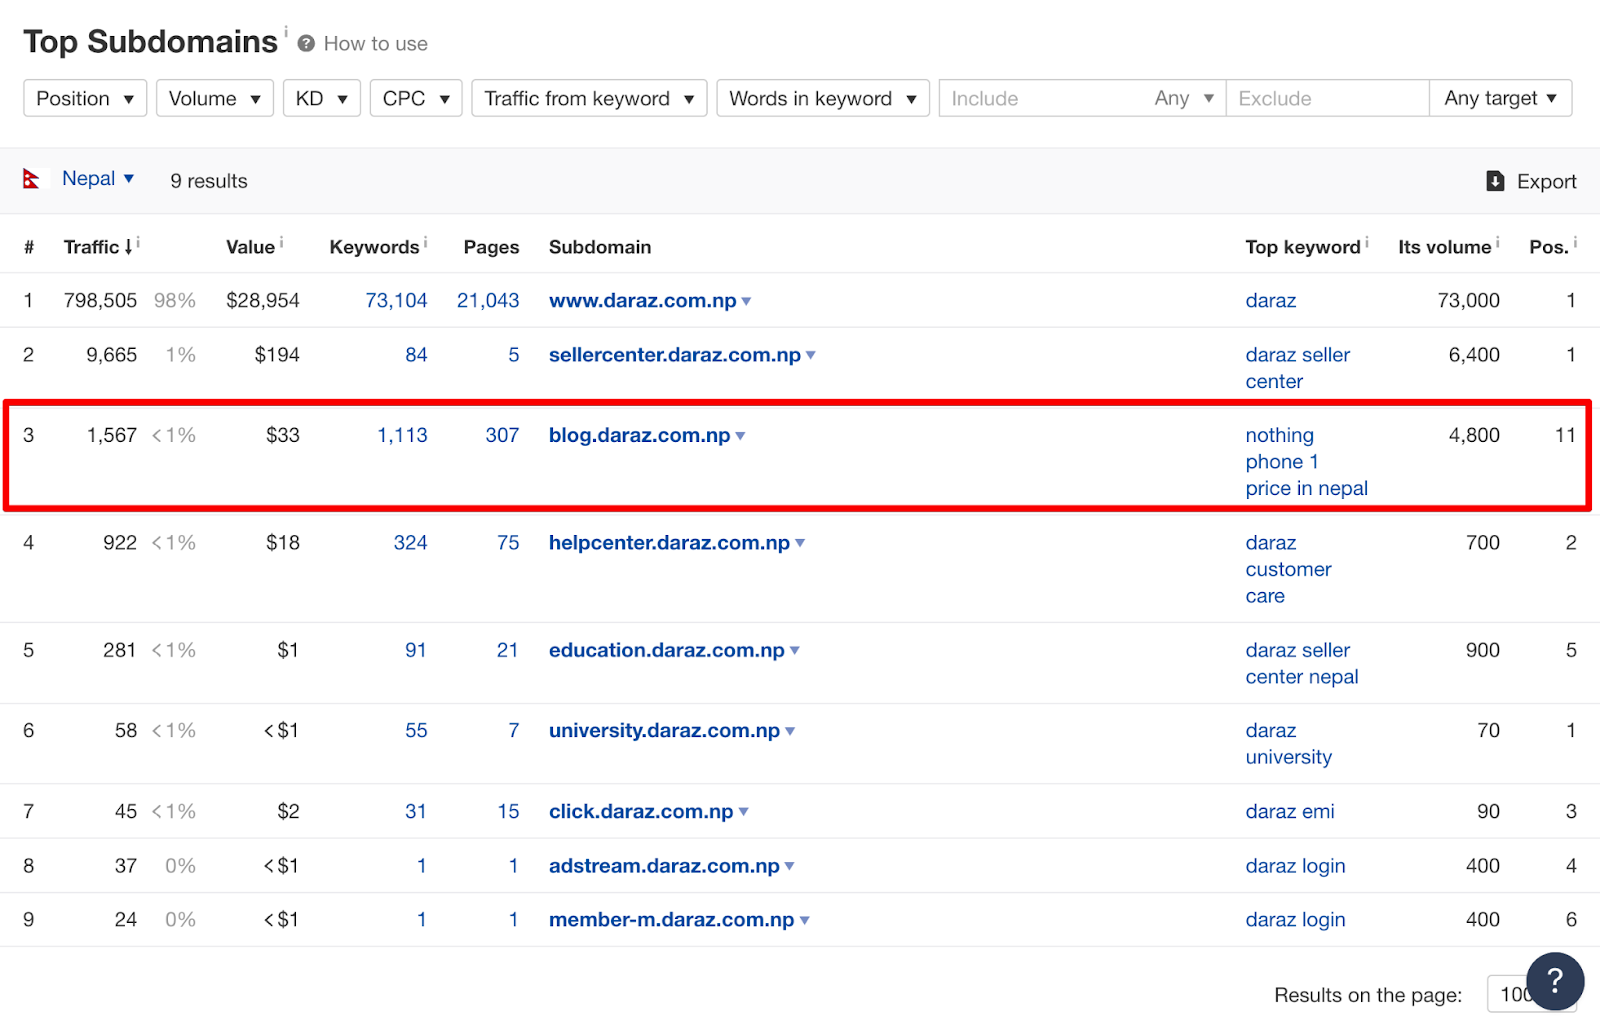1600x1030 pixels.
Task: Open education.daraz.com.np subdomain link
Action: pos(667,650)
